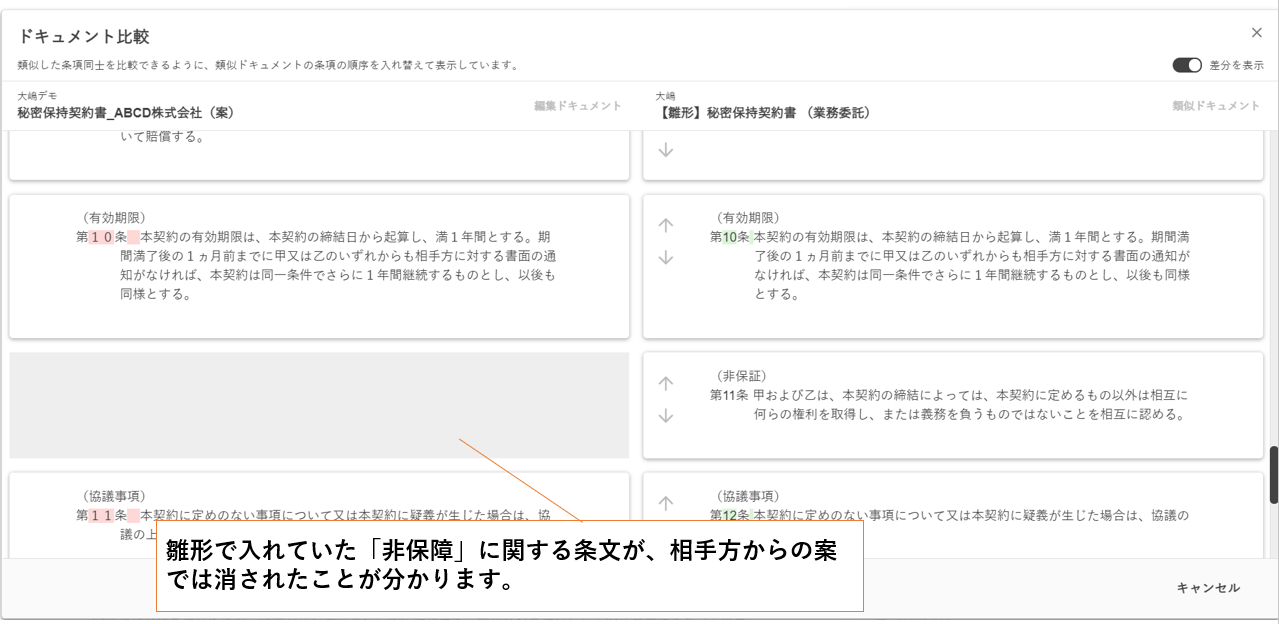Click down arrow beside right 有効期限 clause

[x=666, y=258]
